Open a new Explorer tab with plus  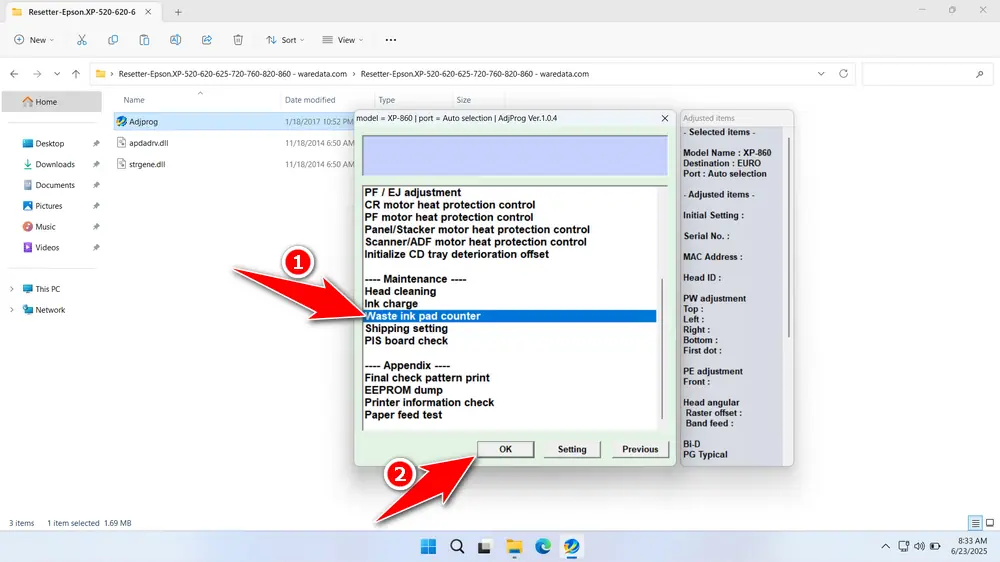[178, 12]
